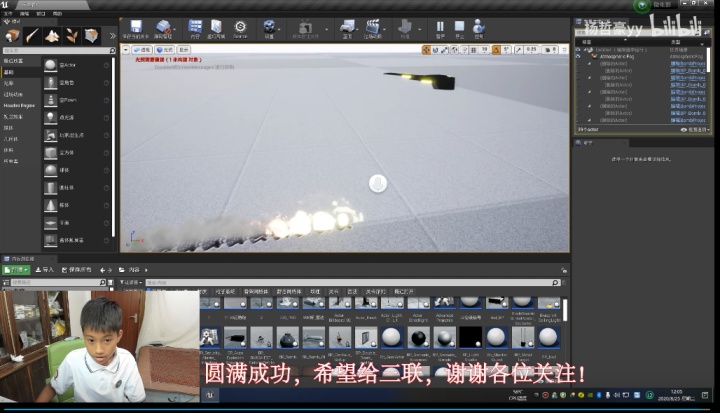Click the Settings toolbar icon
Screen dimensions: 720x413
pyautogui.click(x=269, y=29)
